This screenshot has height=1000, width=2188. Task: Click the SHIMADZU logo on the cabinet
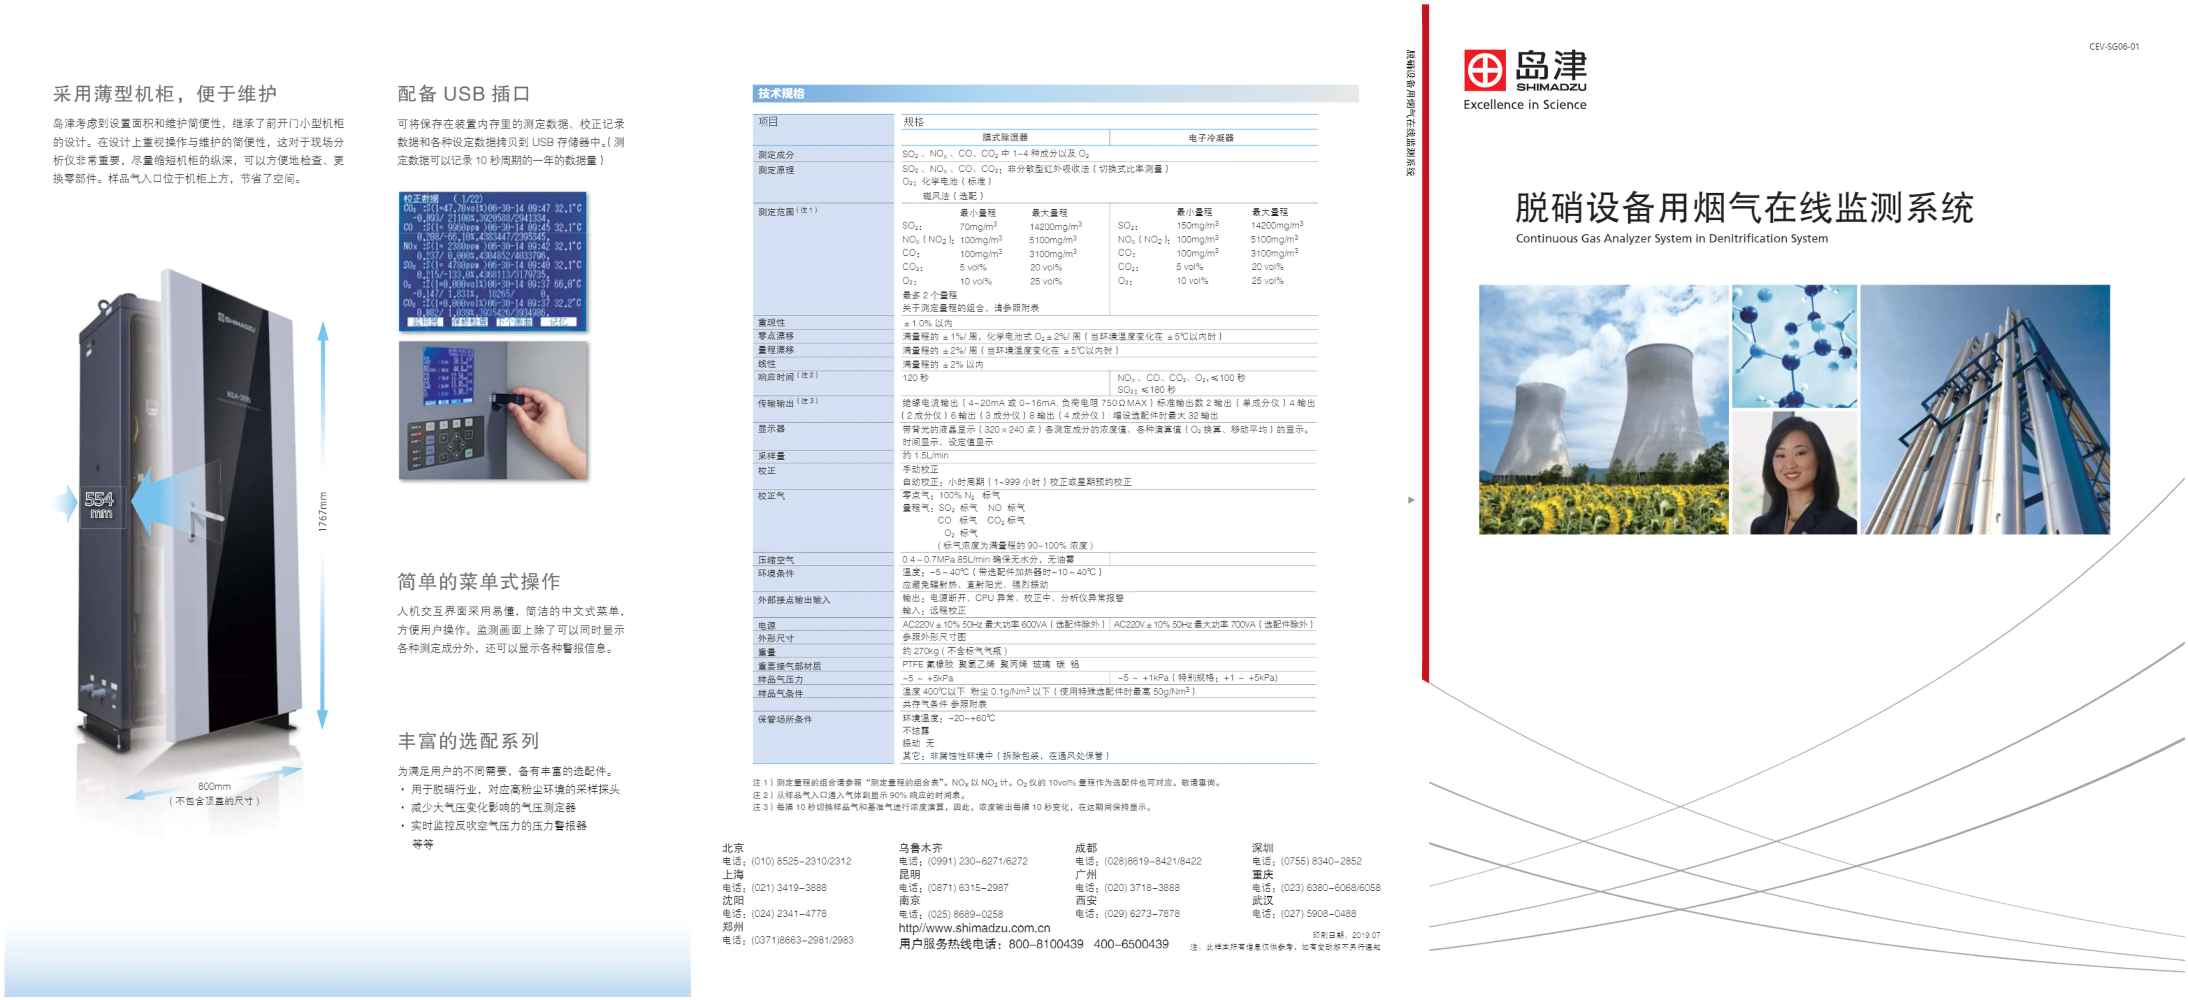(x=236, y=322)
